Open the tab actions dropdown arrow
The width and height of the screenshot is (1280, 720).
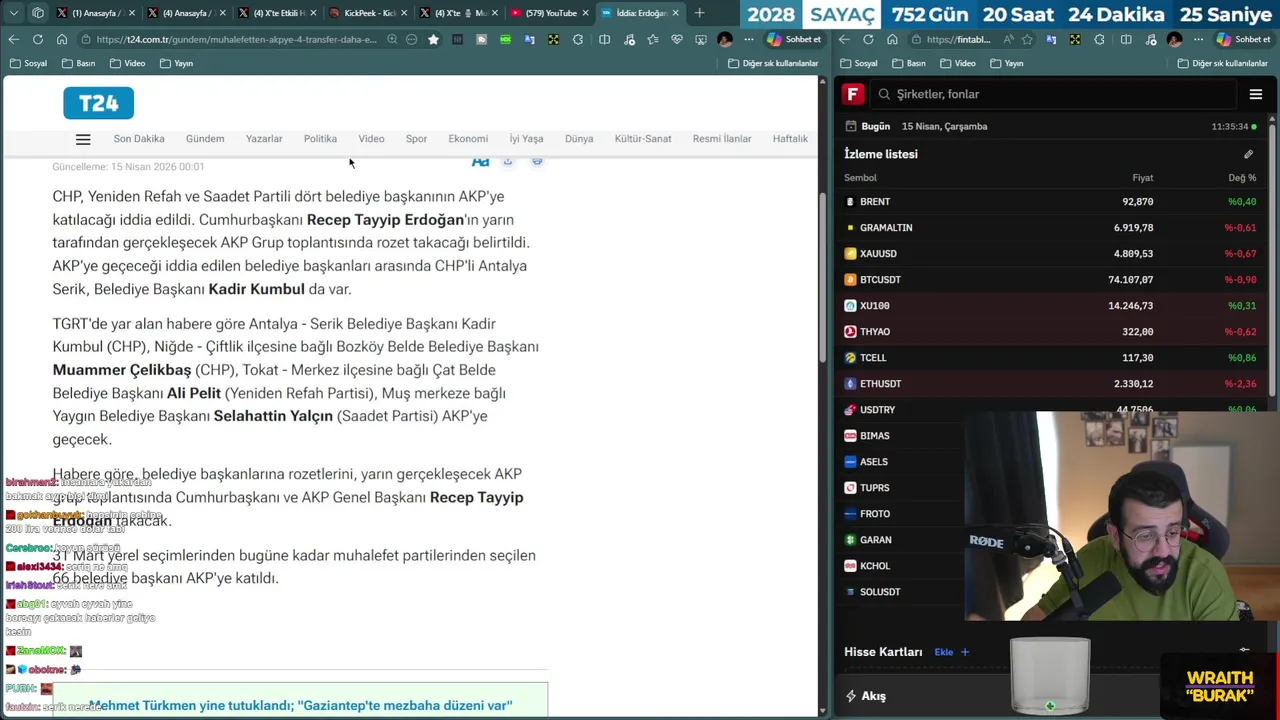tap(14, 13)
